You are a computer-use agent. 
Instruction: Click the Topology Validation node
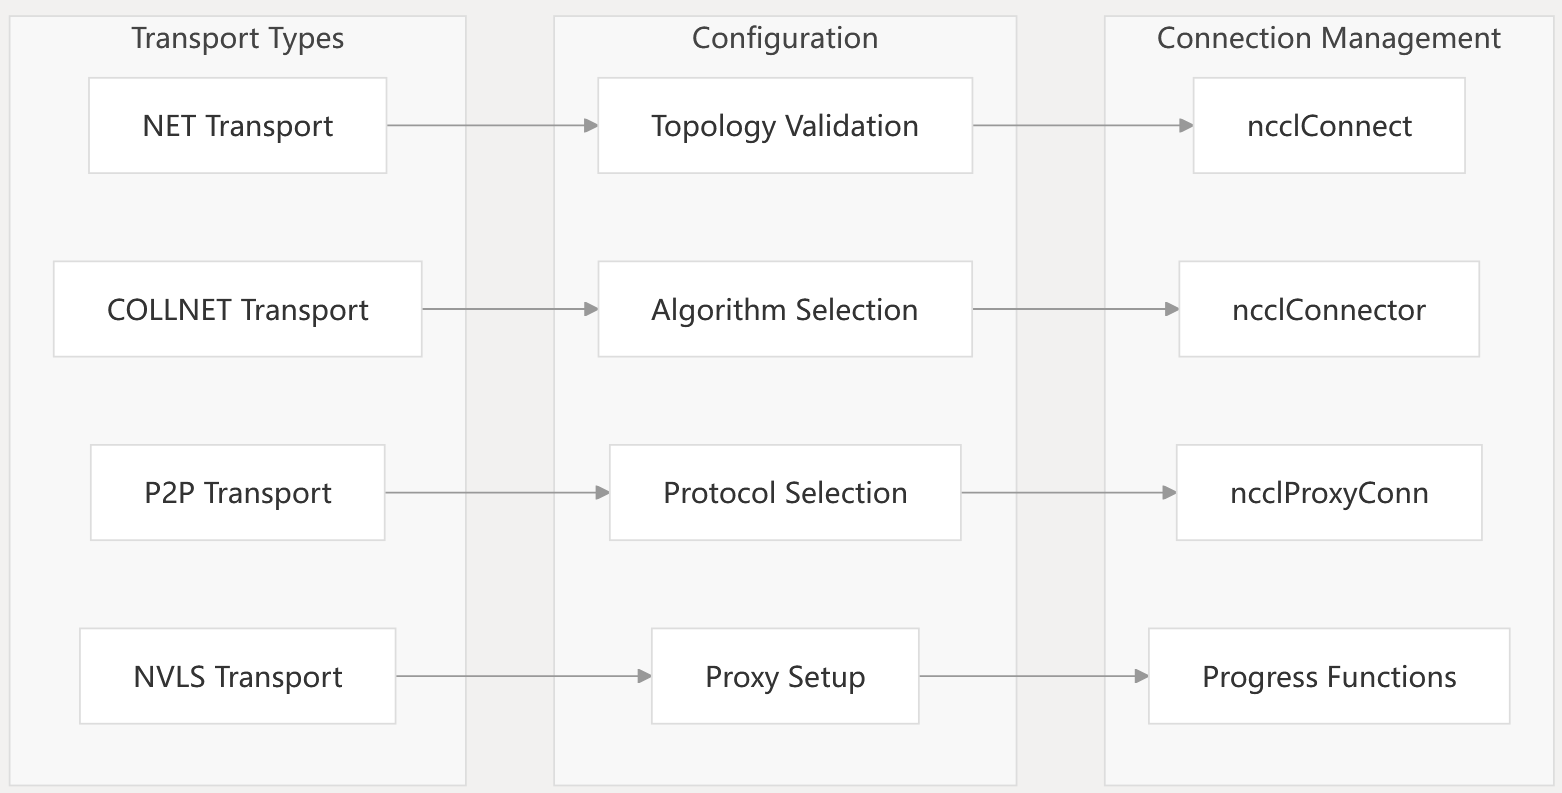click(x=785, y=126)
